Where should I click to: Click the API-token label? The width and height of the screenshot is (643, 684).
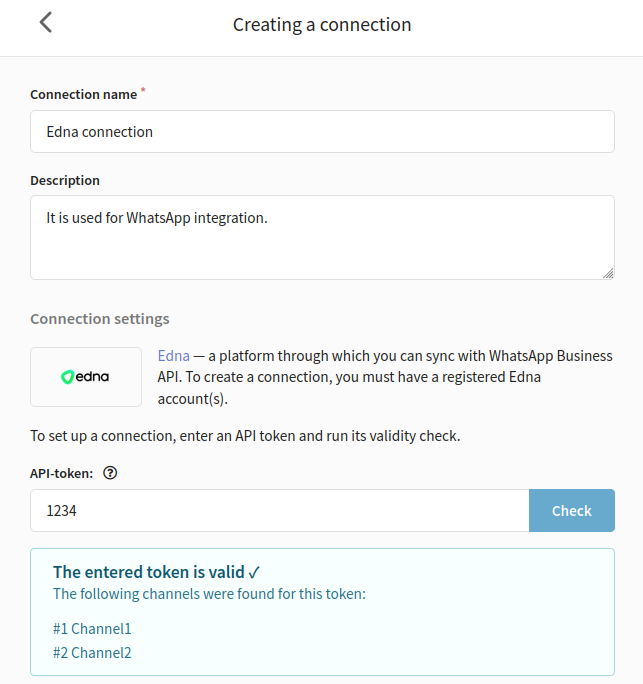point(62,473)
